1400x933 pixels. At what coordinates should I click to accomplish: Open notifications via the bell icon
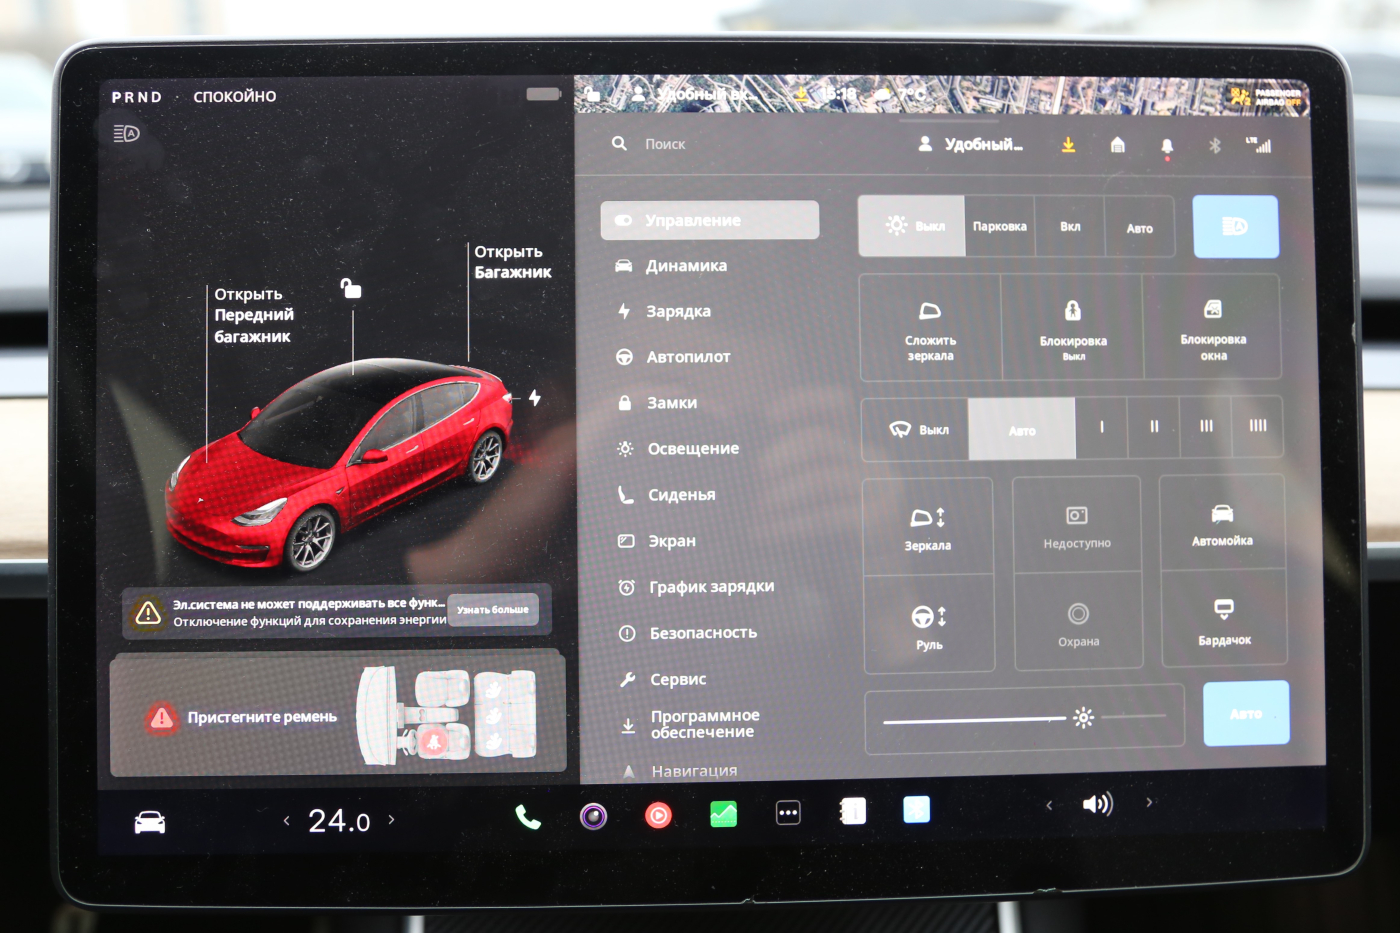coord(1165,145)
